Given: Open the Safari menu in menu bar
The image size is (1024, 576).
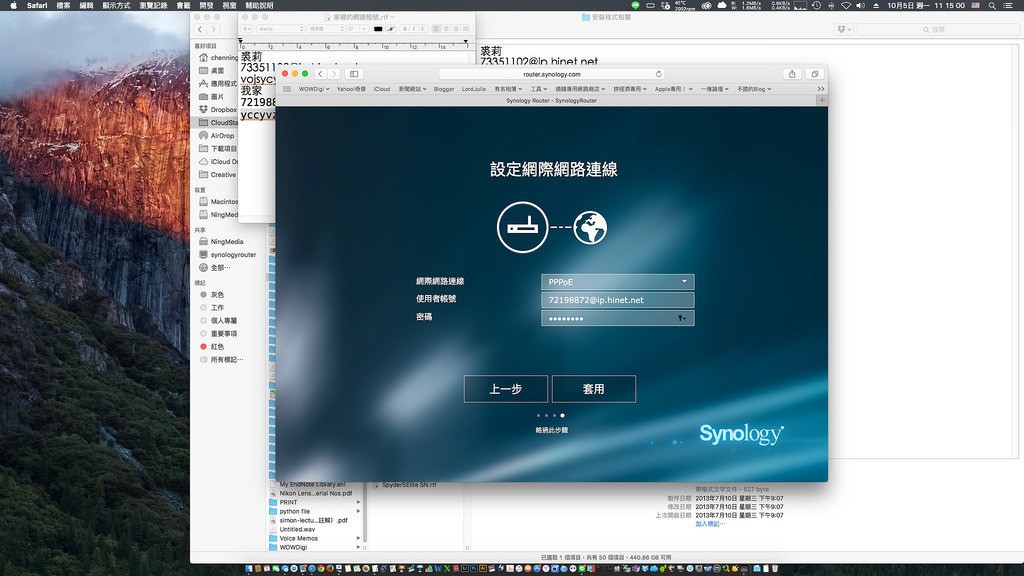Looking at the screenshot, I should tap(37, 5).
